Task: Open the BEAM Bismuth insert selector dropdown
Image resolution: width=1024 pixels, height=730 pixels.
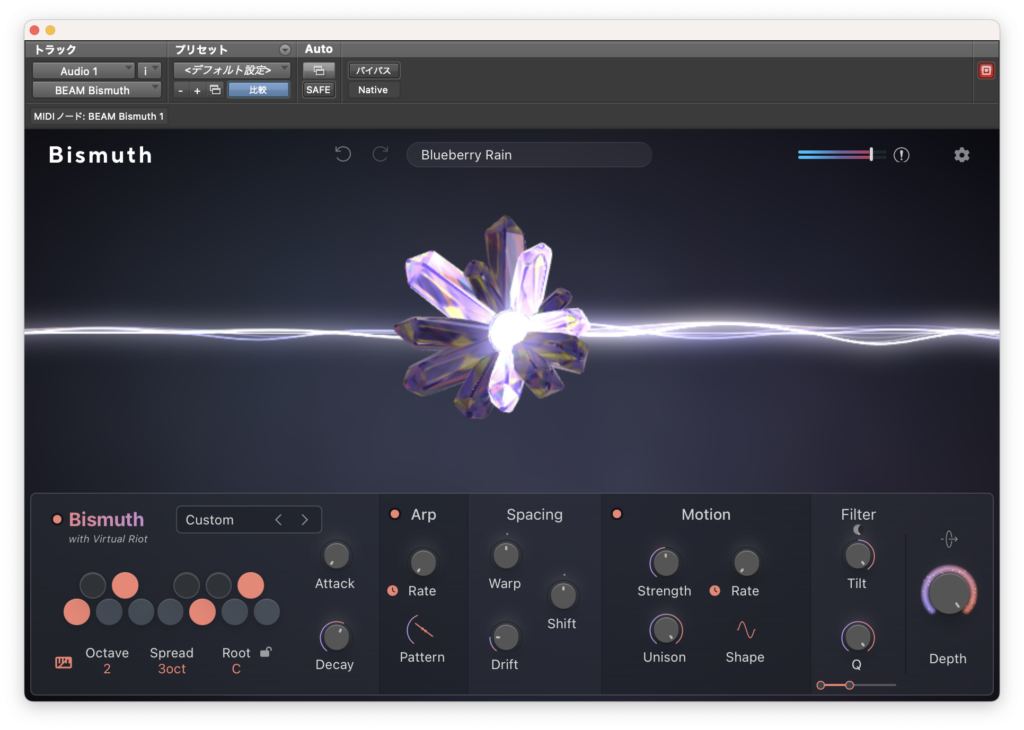Action: 97,90
